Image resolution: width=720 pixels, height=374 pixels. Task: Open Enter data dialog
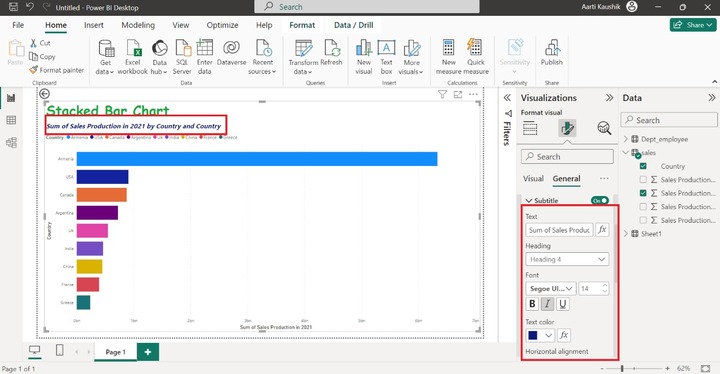click(204, 57)
